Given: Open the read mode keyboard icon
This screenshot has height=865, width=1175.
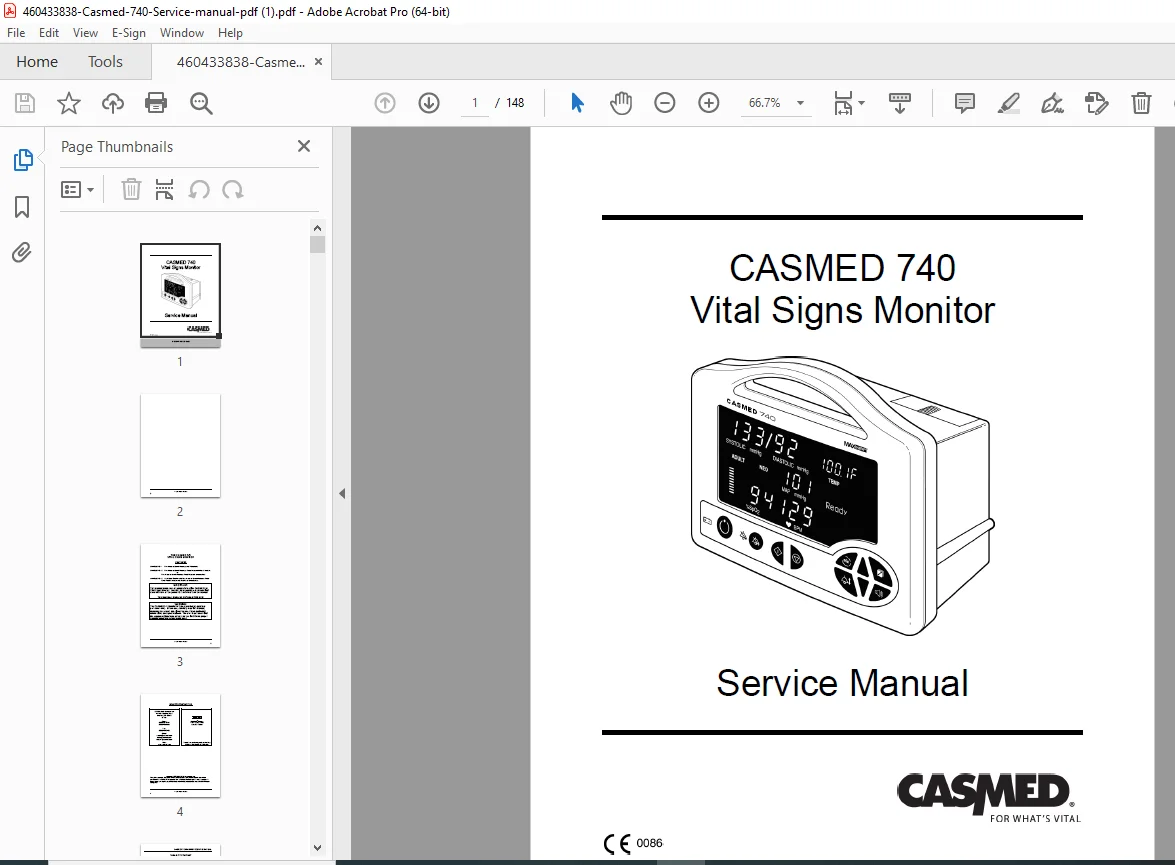Looking at the screenshot, I should click(x=899, y=103).
